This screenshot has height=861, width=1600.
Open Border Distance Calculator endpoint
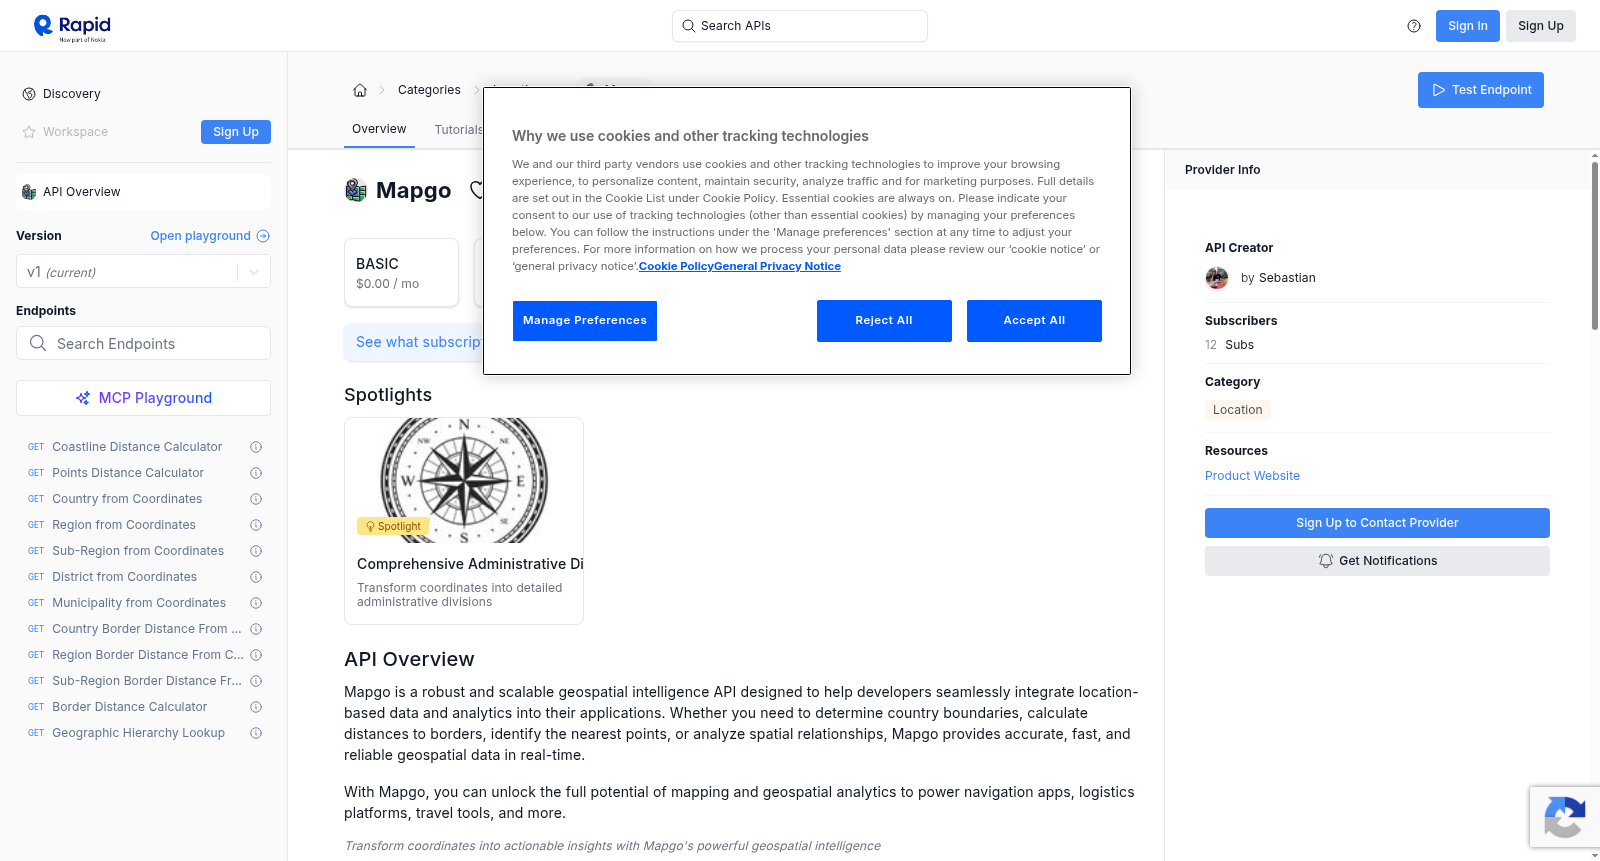pyautogui.click(x=130, y=707)
